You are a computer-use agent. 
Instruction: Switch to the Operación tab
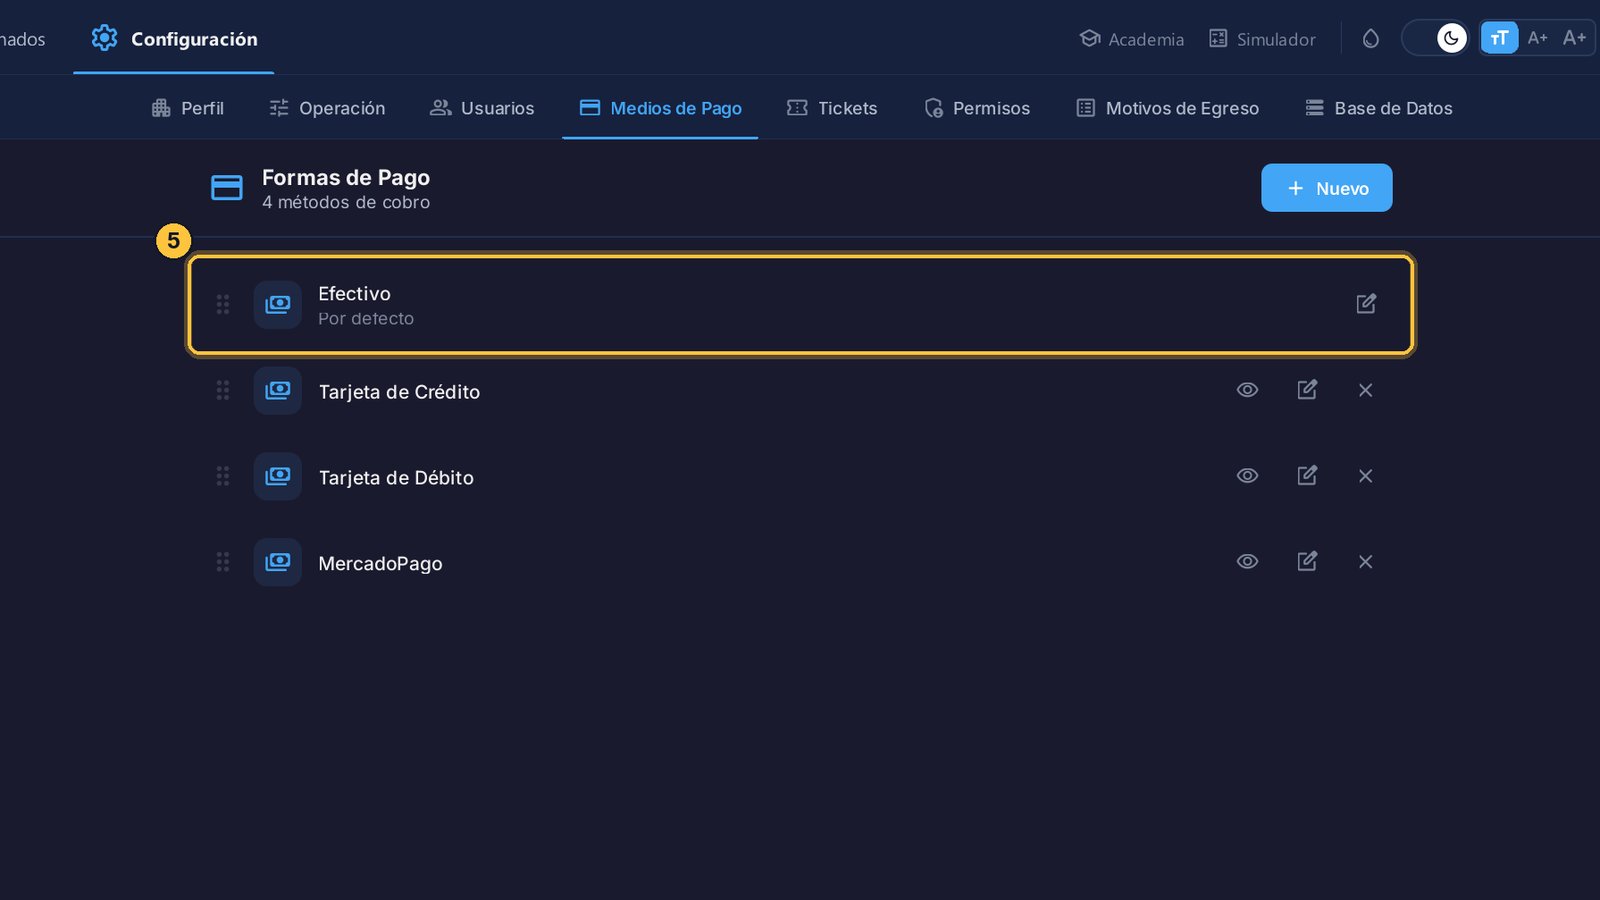327,108
